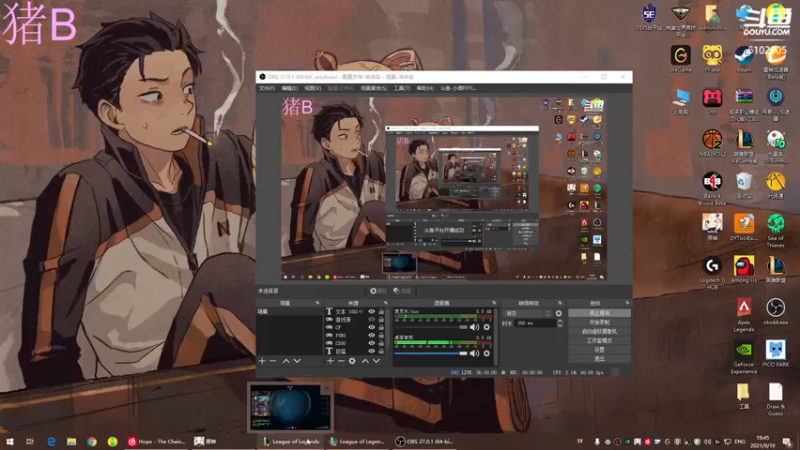
Task: Remove the selected scene with the minus icon
Action: click(x=273, y=361)
